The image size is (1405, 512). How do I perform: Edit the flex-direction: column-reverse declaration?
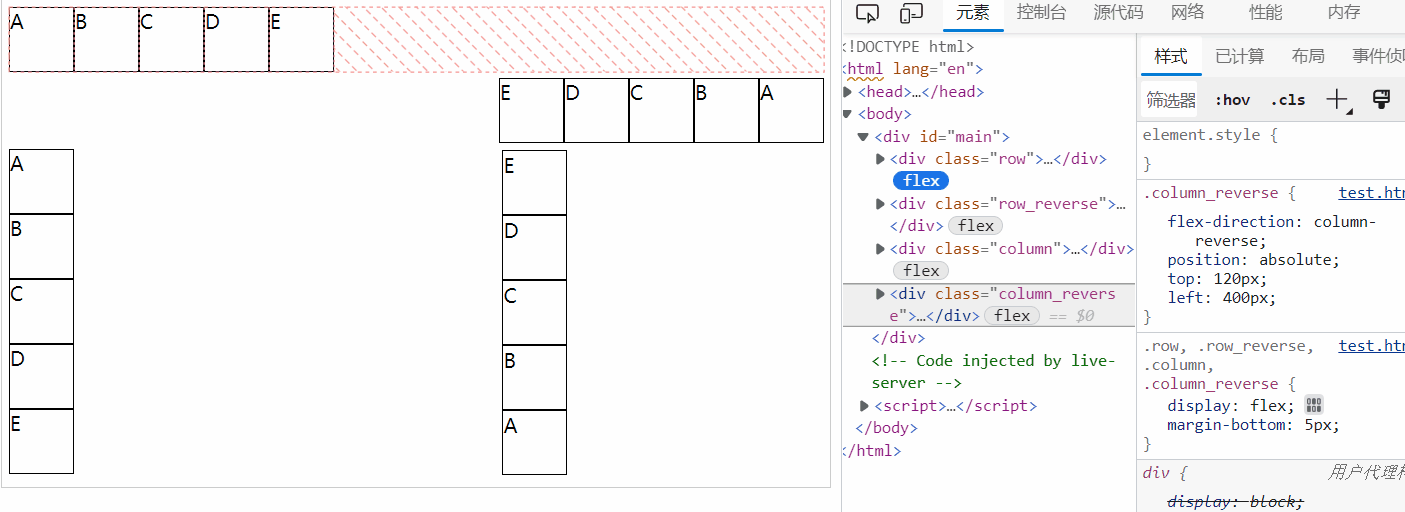[1272, 231]
